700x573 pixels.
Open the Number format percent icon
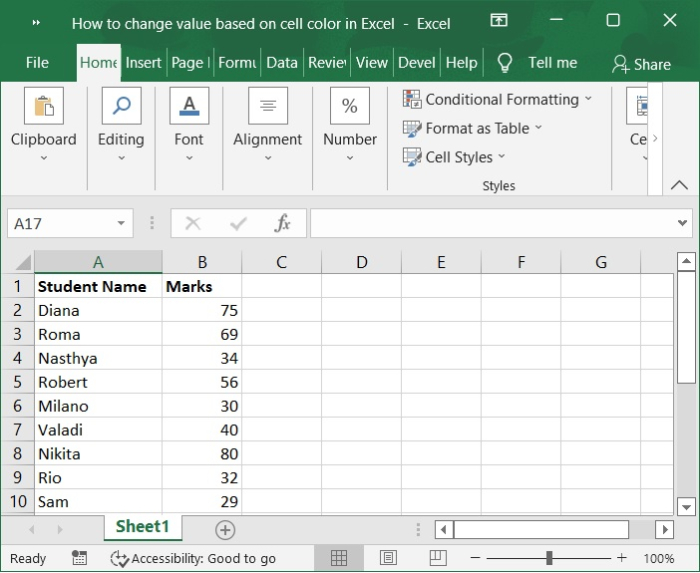click(x=350, y=106)
